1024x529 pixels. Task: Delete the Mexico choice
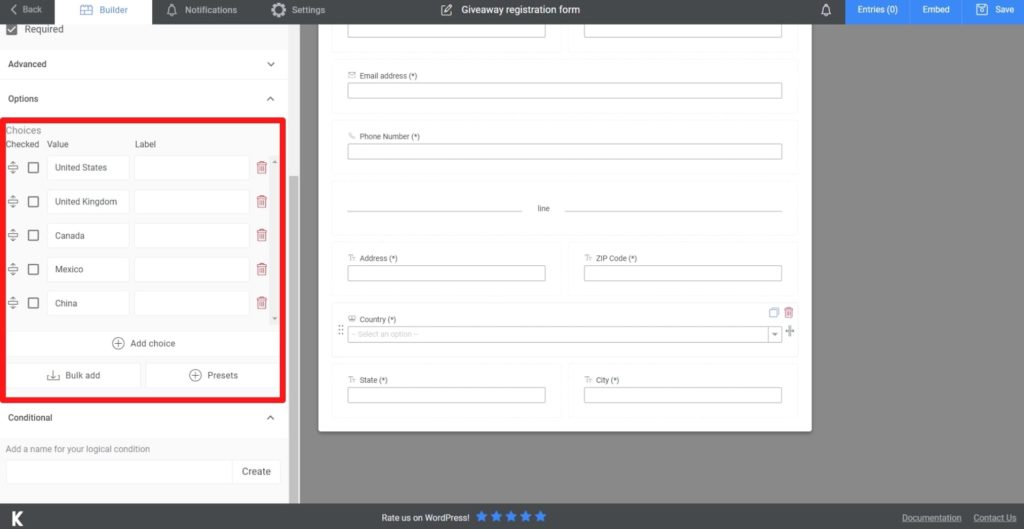coord(261,269)
